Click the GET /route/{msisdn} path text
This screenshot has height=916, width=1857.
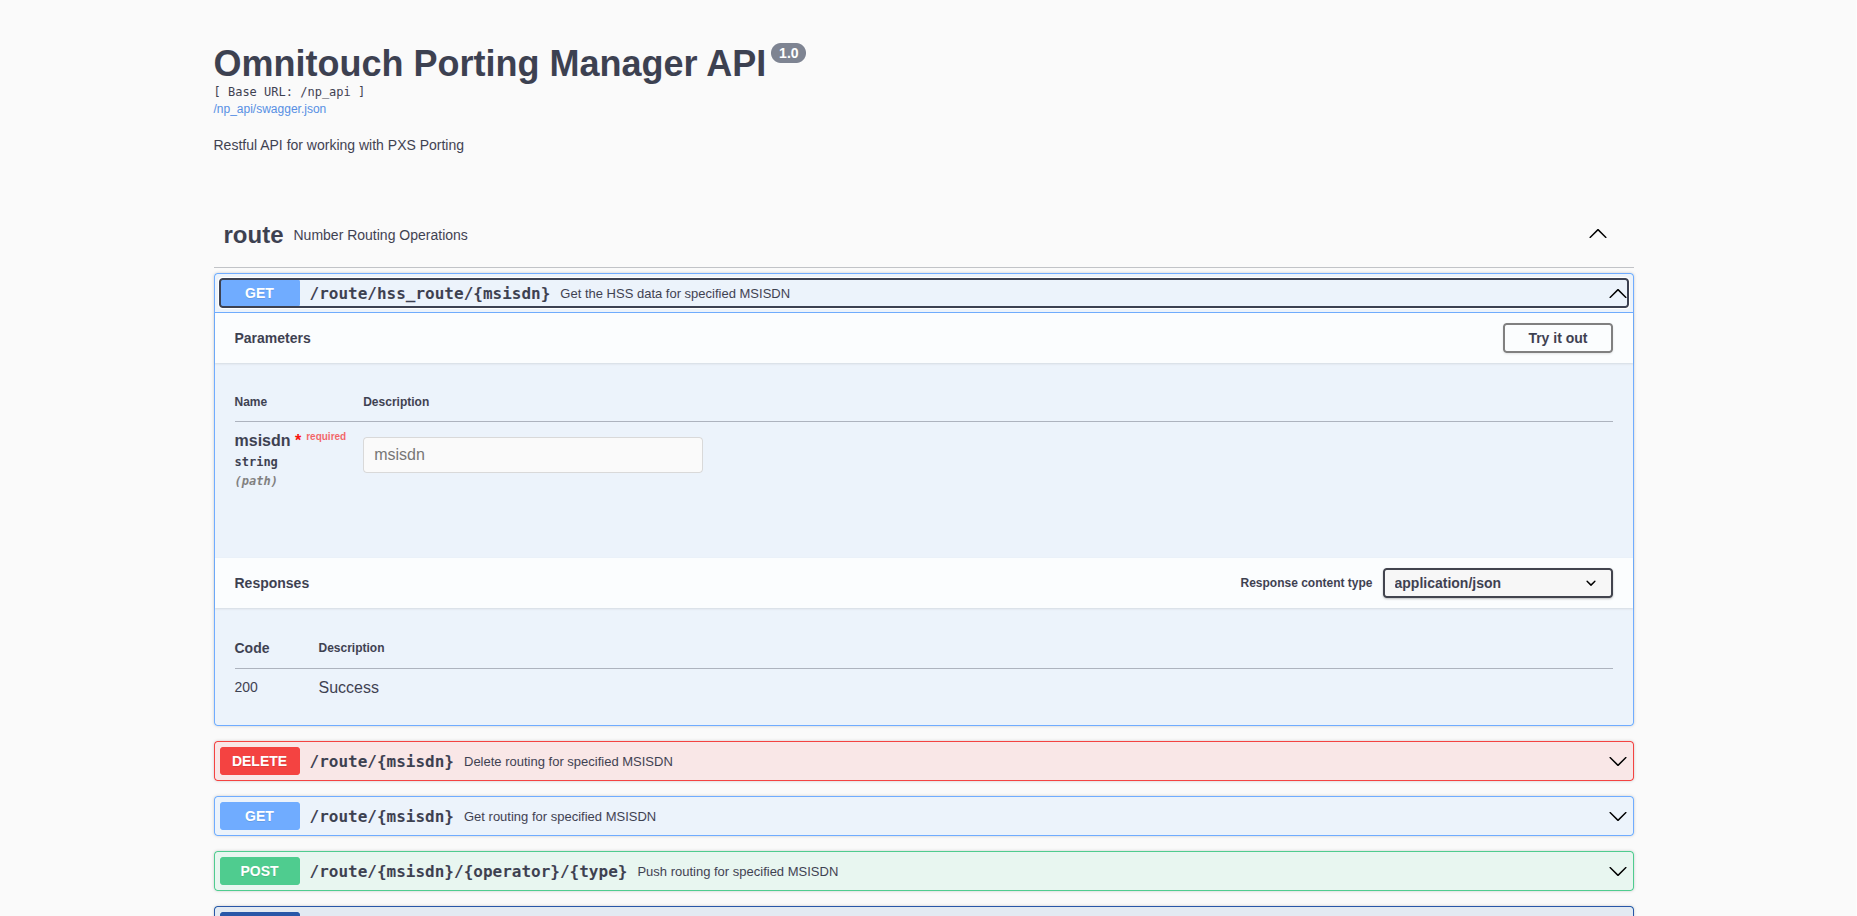coord(382,816)
